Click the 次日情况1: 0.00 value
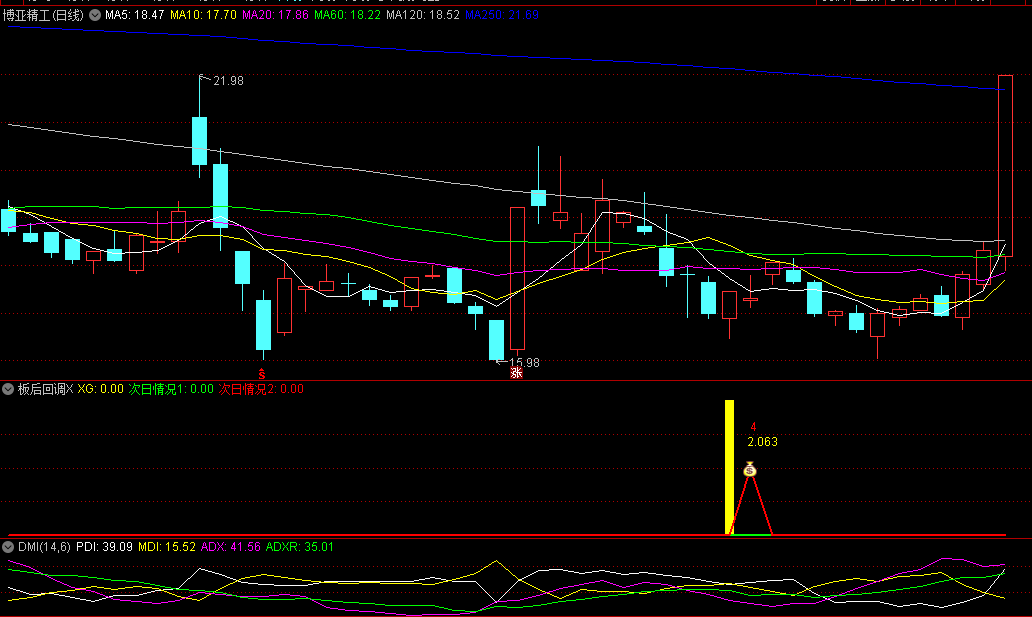This screenshot has width=1032, height=617. coord(171,389)
